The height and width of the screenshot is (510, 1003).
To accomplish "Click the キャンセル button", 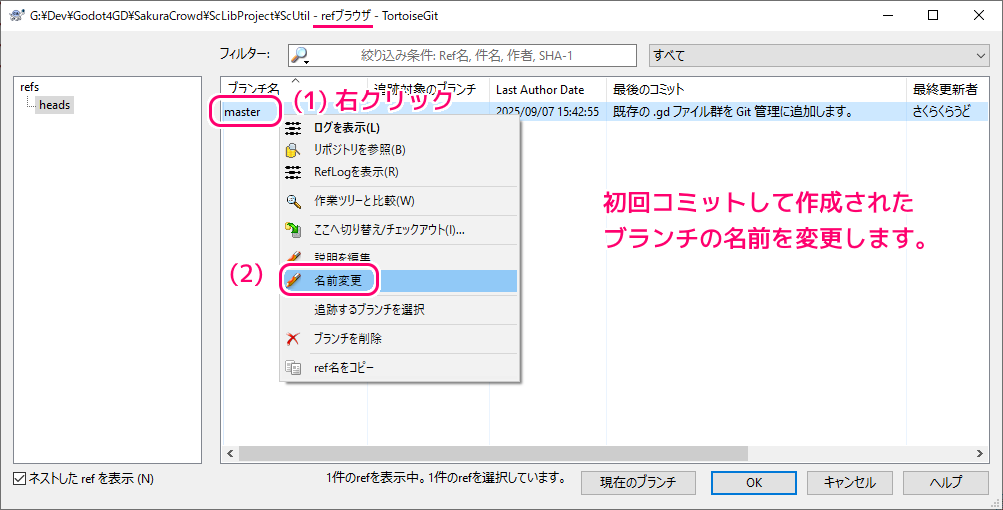I will click(849, 482).
